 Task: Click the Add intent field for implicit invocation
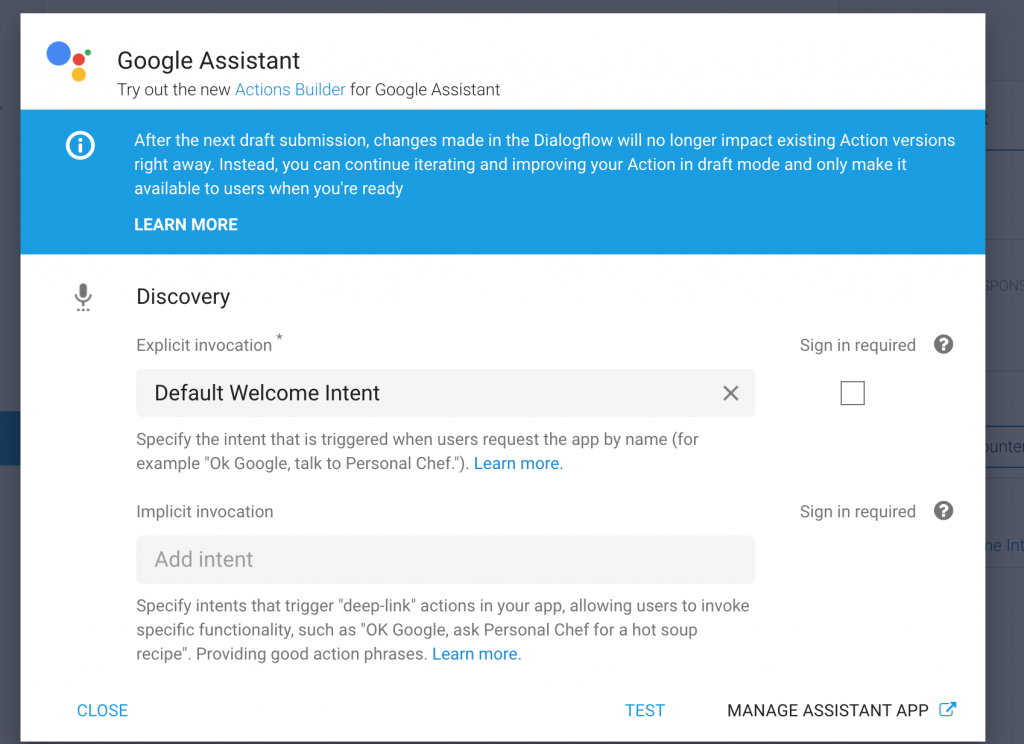coord(445,560)
